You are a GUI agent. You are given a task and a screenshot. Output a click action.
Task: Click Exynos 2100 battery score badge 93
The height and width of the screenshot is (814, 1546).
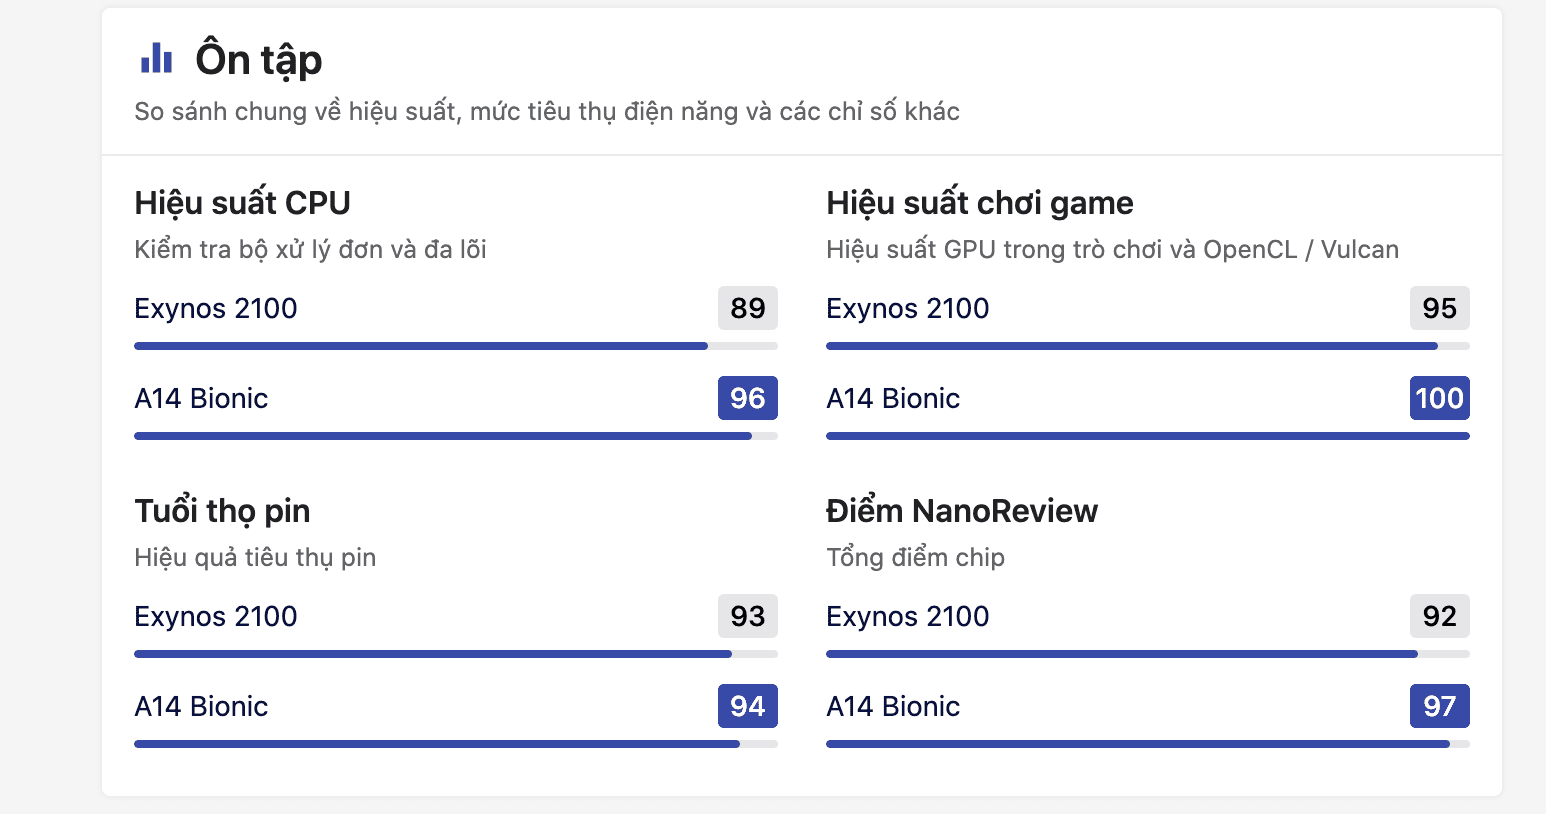point(747,616)
